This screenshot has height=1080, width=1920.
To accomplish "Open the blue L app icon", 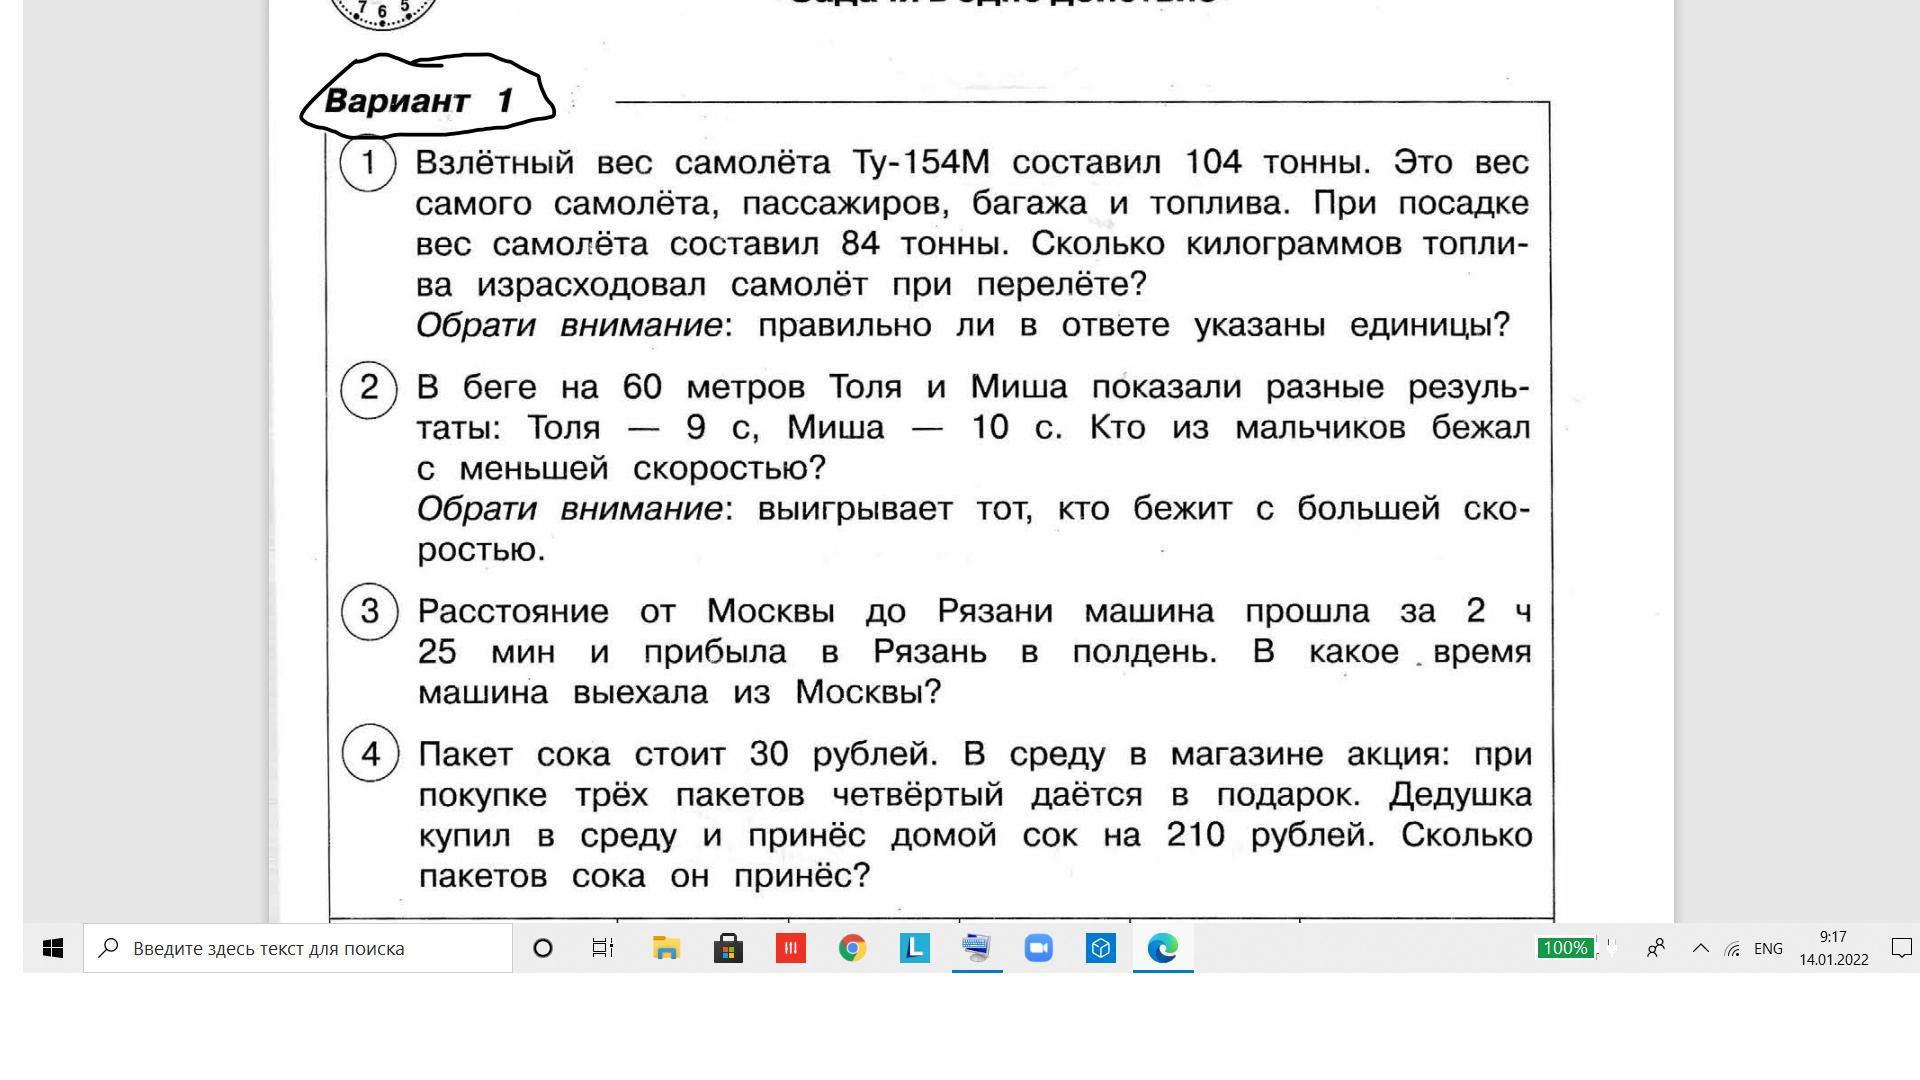I will pyautogui.click(x=914, y=948).
